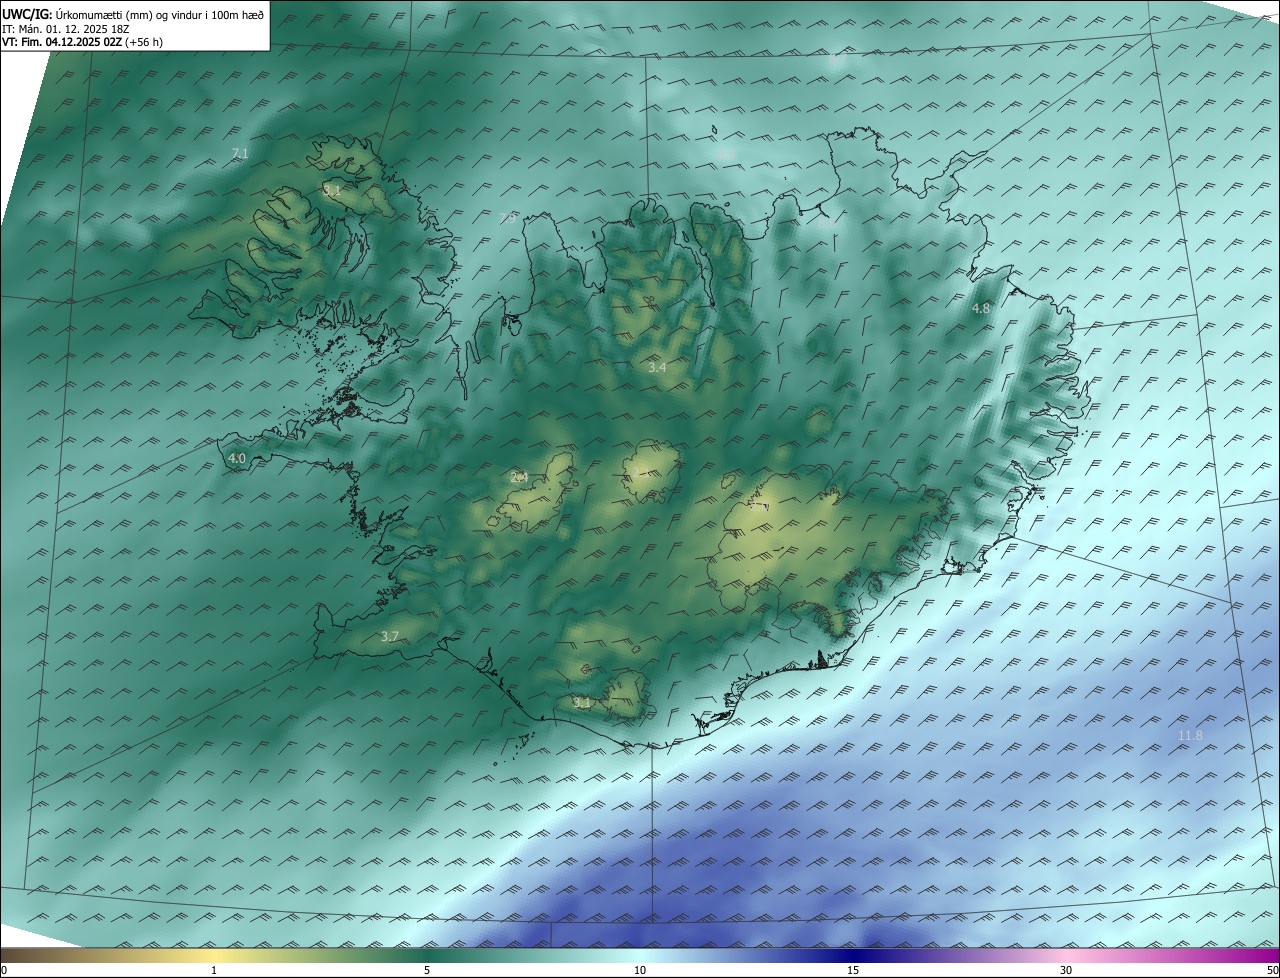Screen dimensions: 1280x978
Task: Click the colour scale label 50
Action: (x=1272, y=971)
